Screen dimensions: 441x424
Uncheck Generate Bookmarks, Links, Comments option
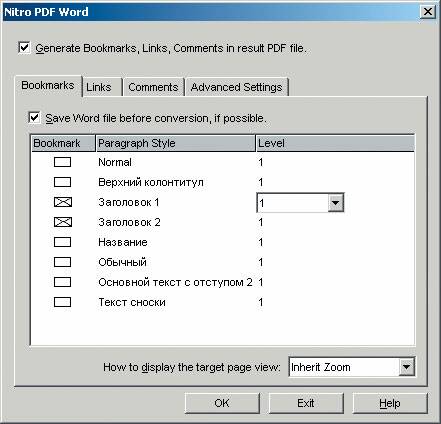pos(24,48)
